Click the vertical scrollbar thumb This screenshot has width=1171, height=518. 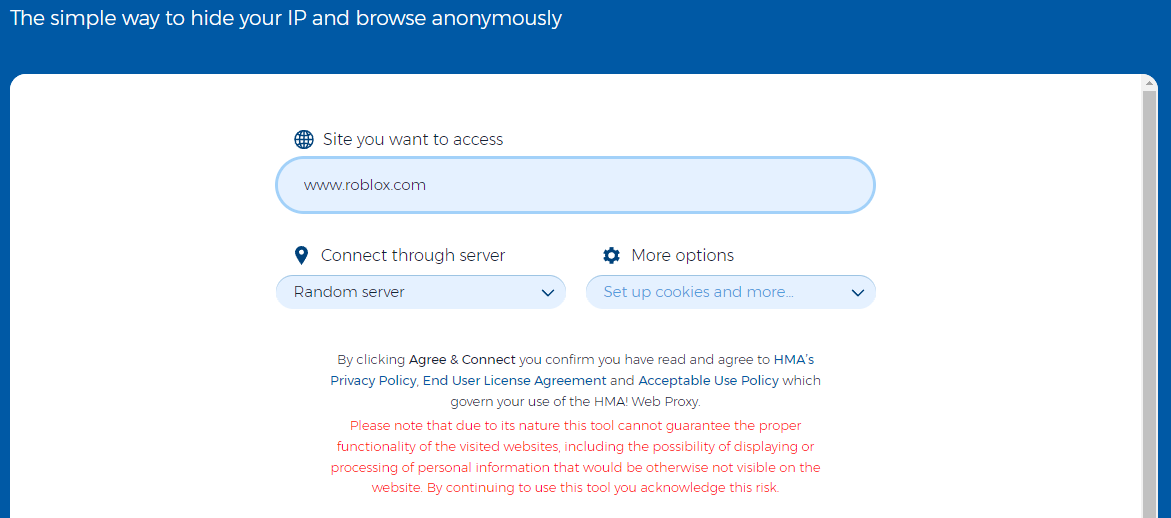[x=1150, y=300]
